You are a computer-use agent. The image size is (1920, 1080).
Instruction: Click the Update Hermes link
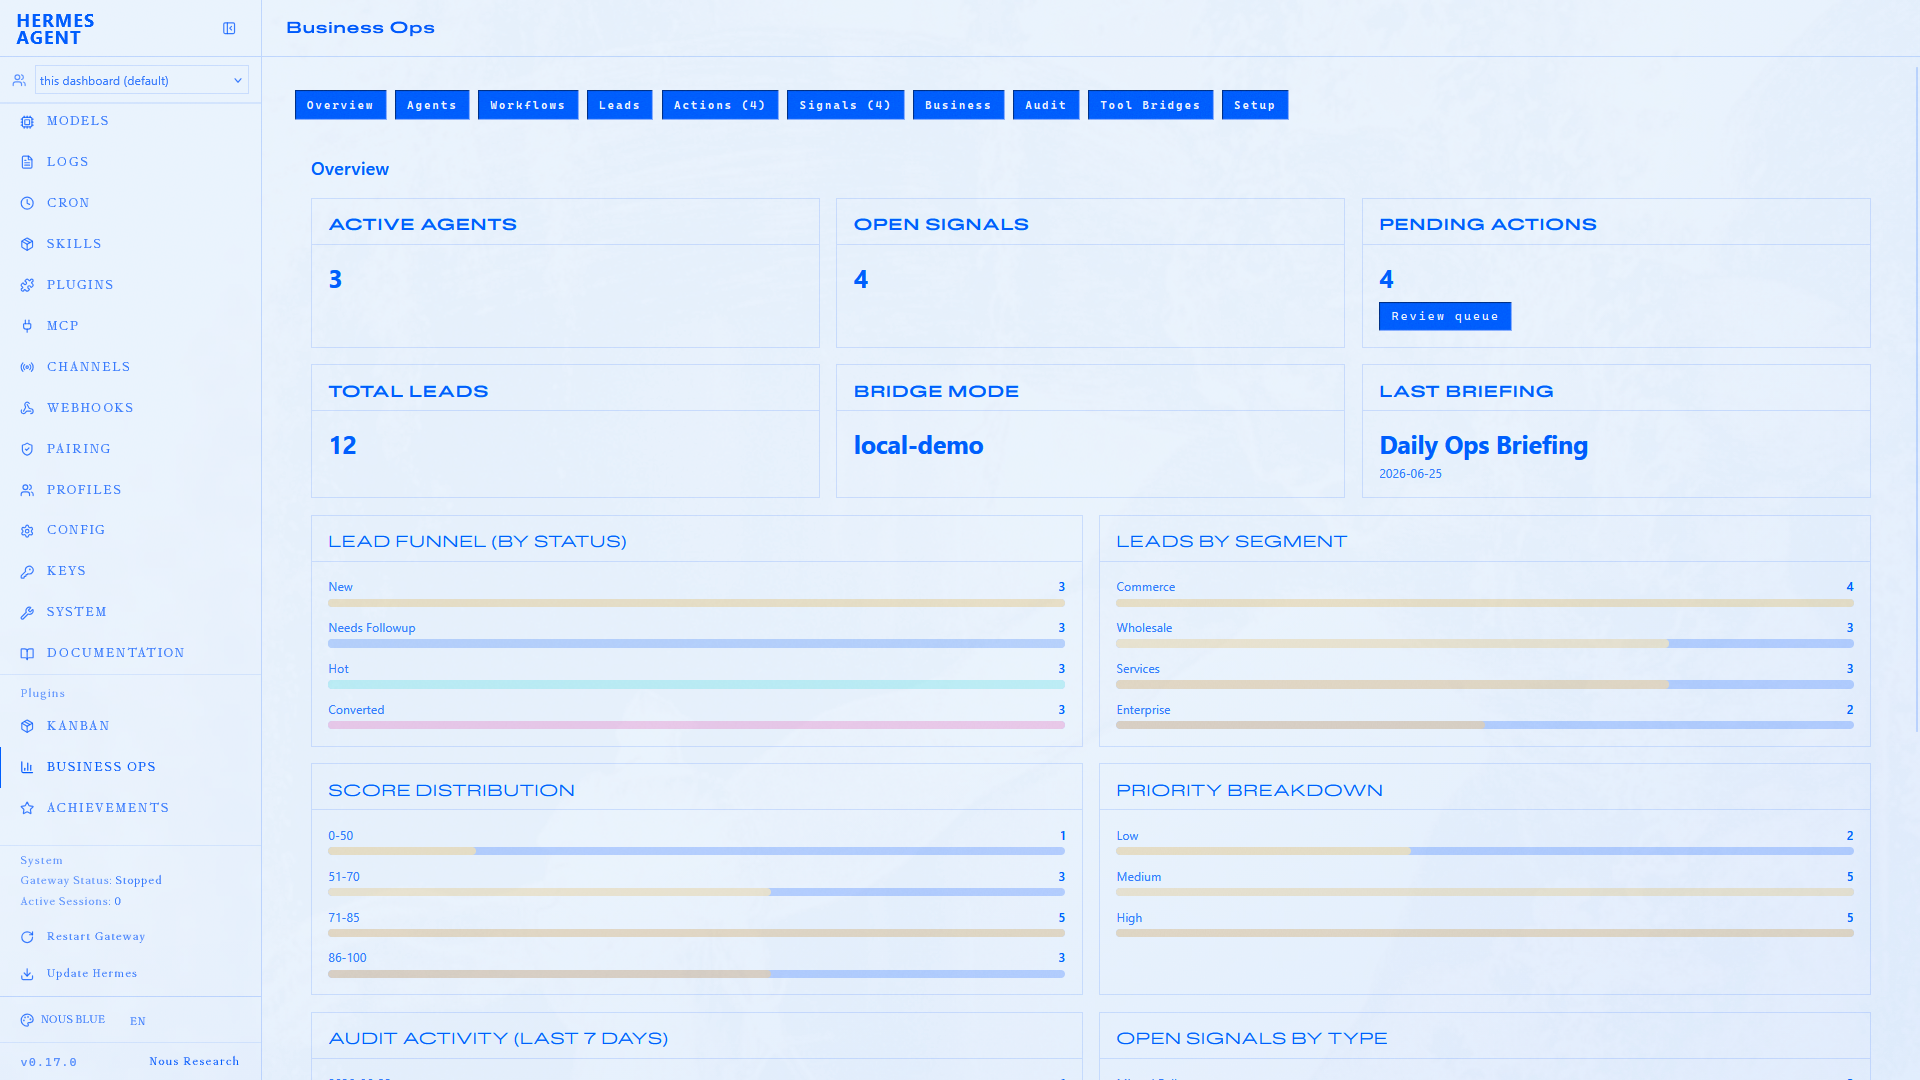pos(92,974)
